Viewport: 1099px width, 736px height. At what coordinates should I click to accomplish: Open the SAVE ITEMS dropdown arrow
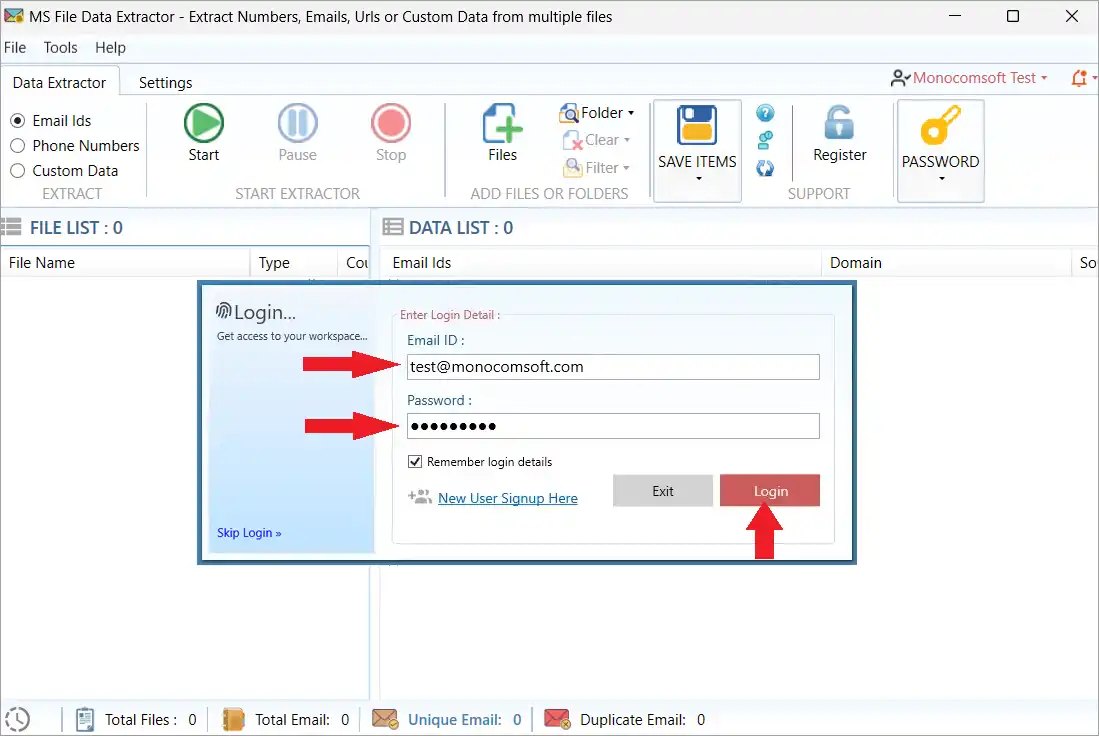698,179
